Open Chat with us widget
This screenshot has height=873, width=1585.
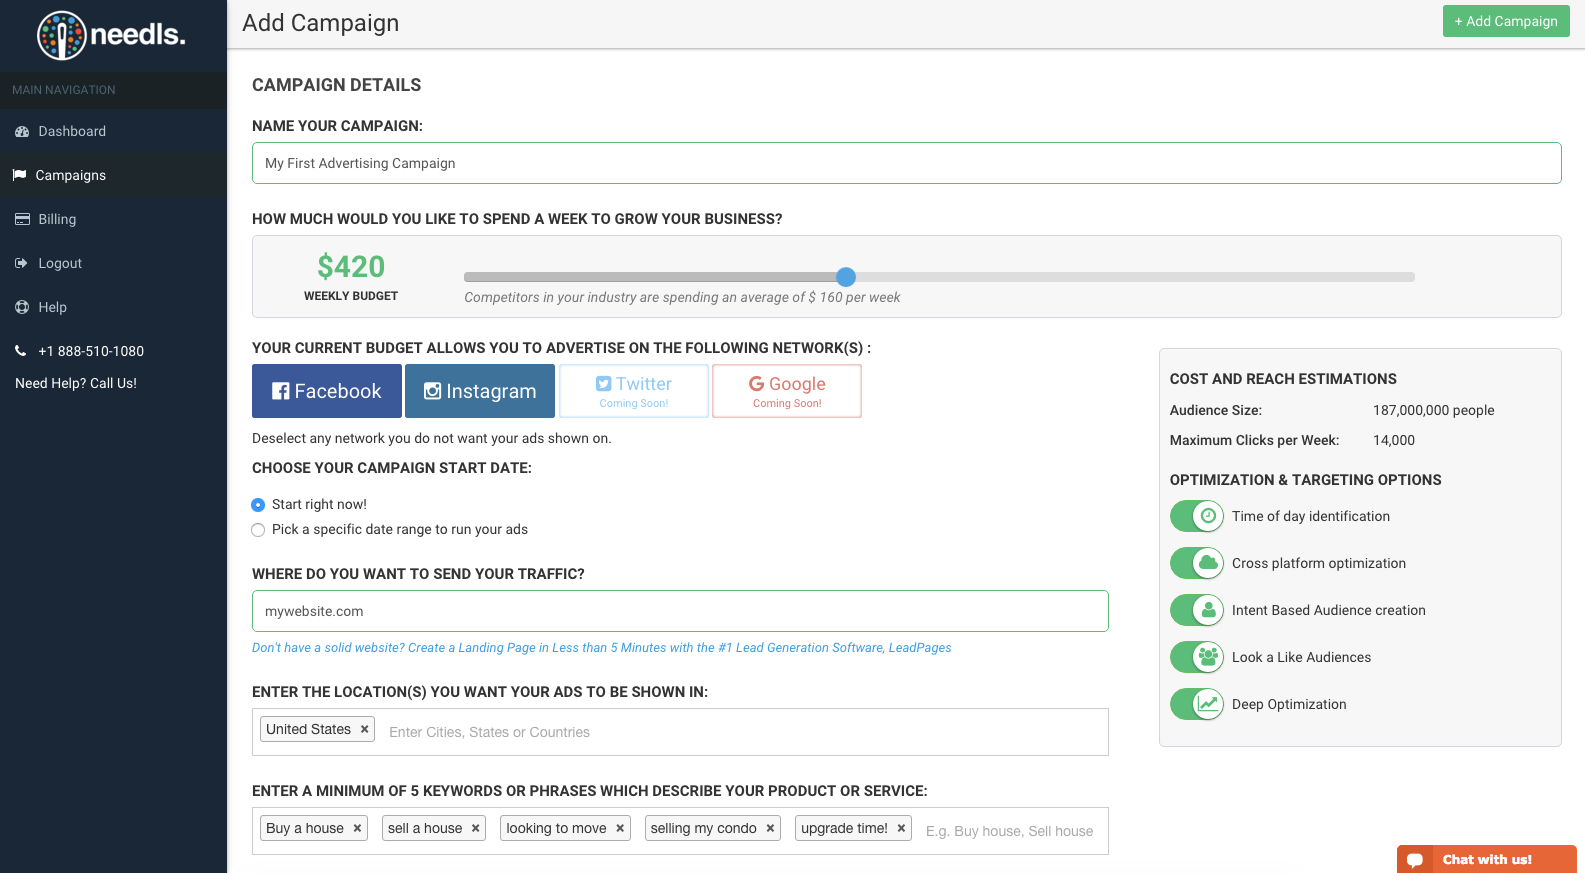pyautogui.click(x=1486, y=859)
